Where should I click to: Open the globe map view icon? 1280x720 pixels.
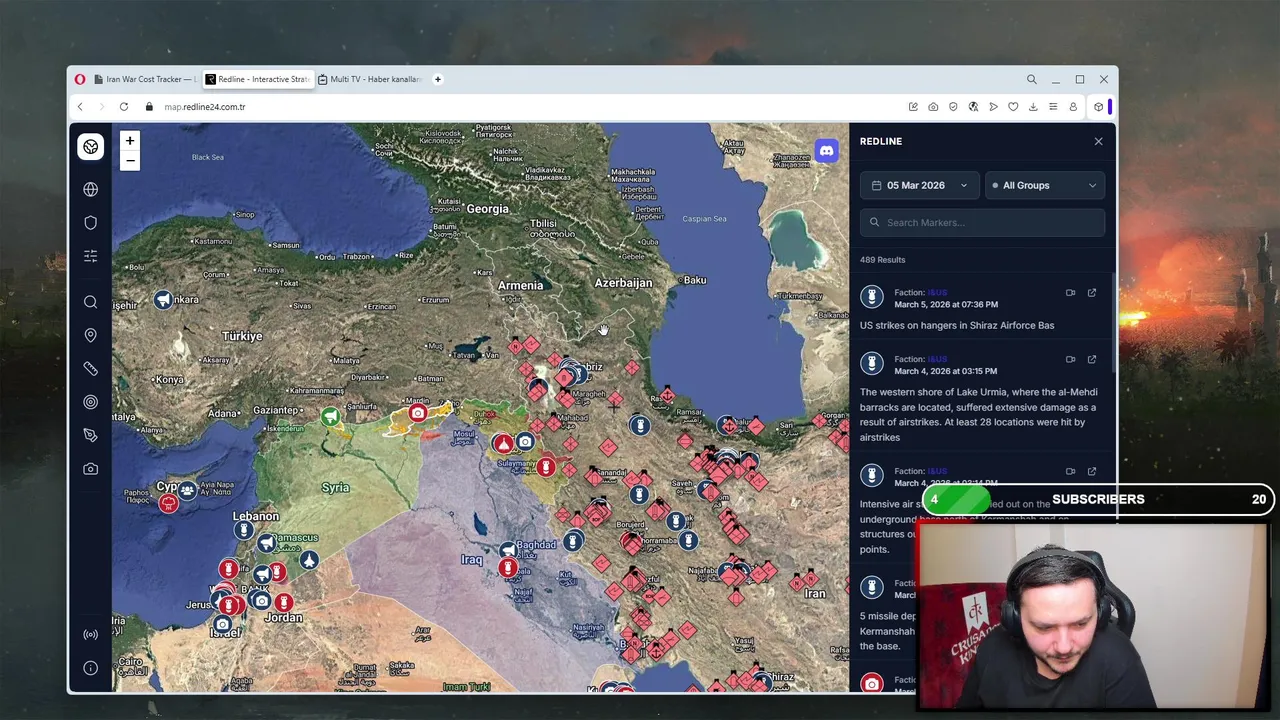point(90,189)
